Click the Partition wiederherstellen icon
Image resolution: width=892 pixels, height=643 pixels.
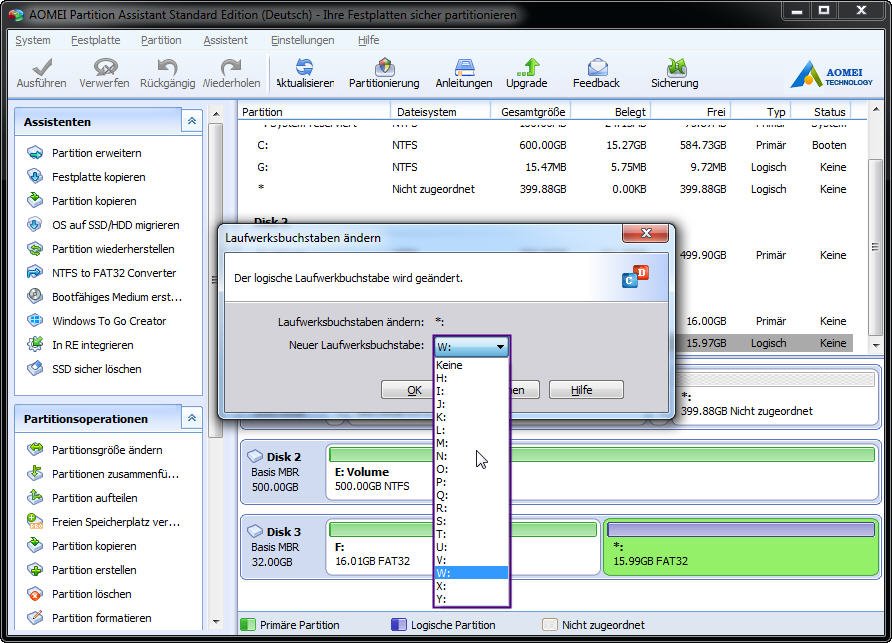click(x=35, y=249)
